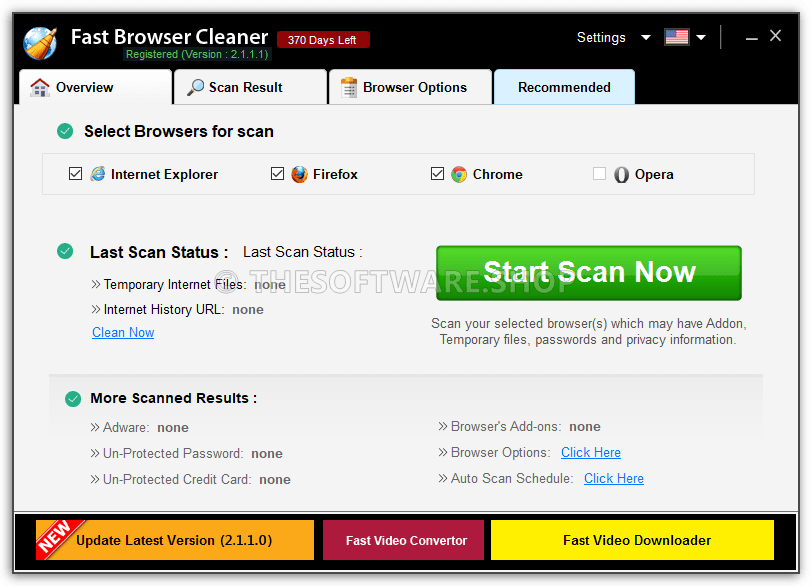Image resolution: width=812 pixels, height=586 pixels.
Task: Click the Un-Protected Password entry
Action: click(x=186, y=453)
